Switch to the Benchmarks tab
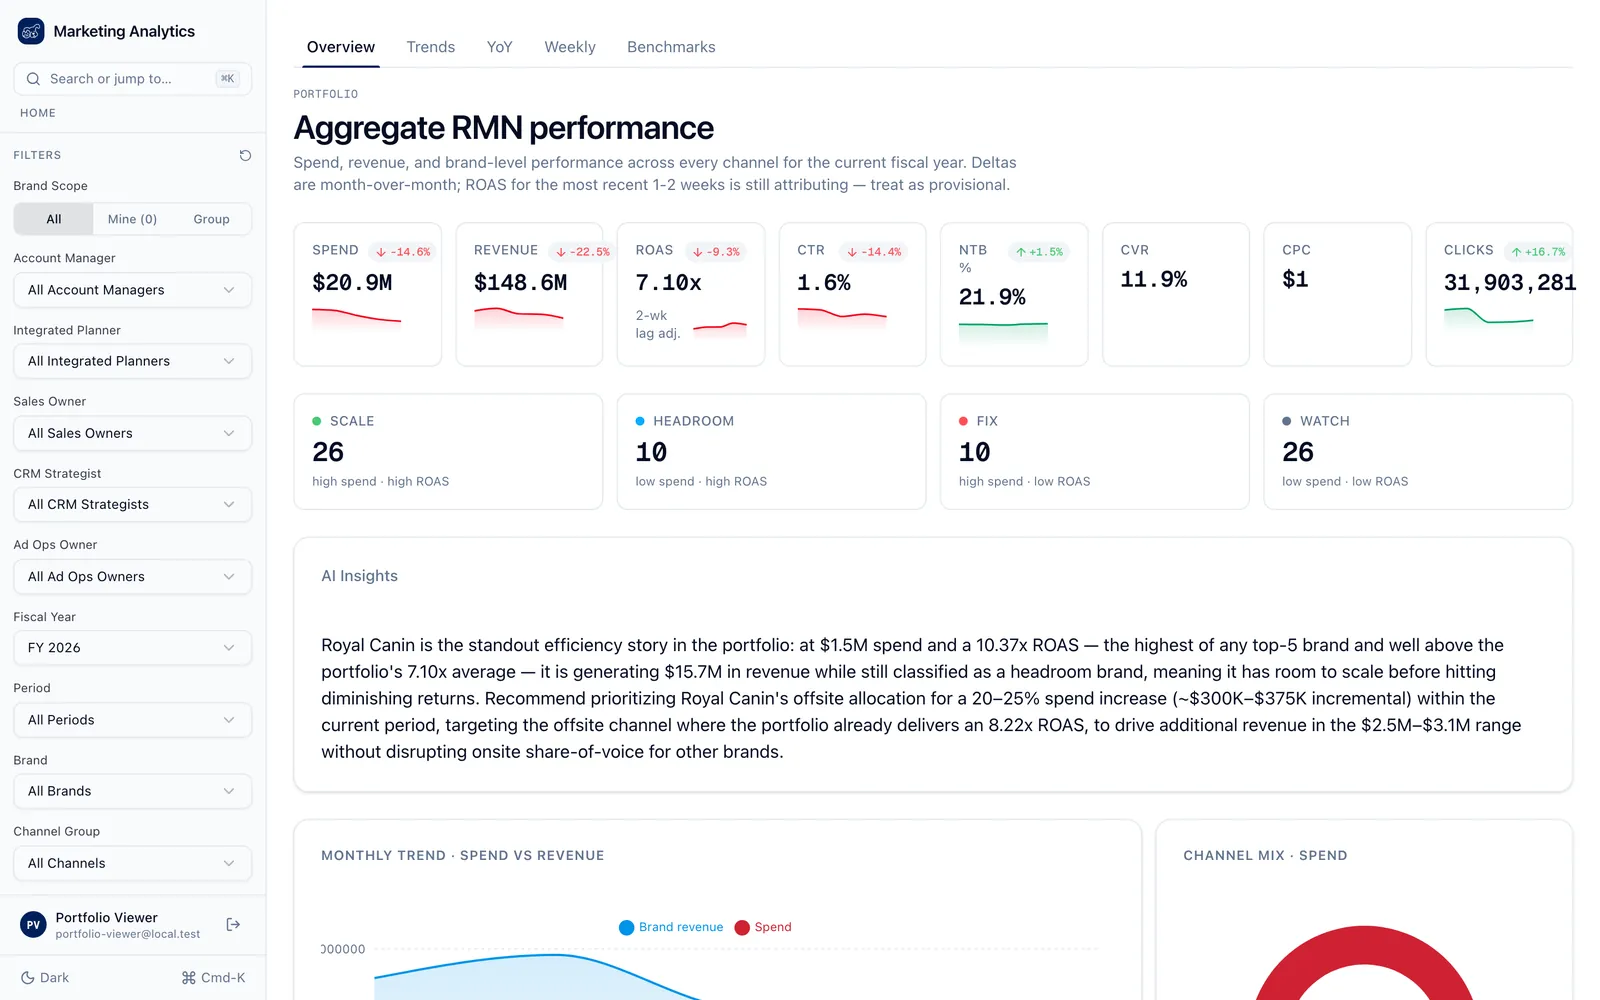Viewport: 1600px width, 1000px height. [671, 47]
